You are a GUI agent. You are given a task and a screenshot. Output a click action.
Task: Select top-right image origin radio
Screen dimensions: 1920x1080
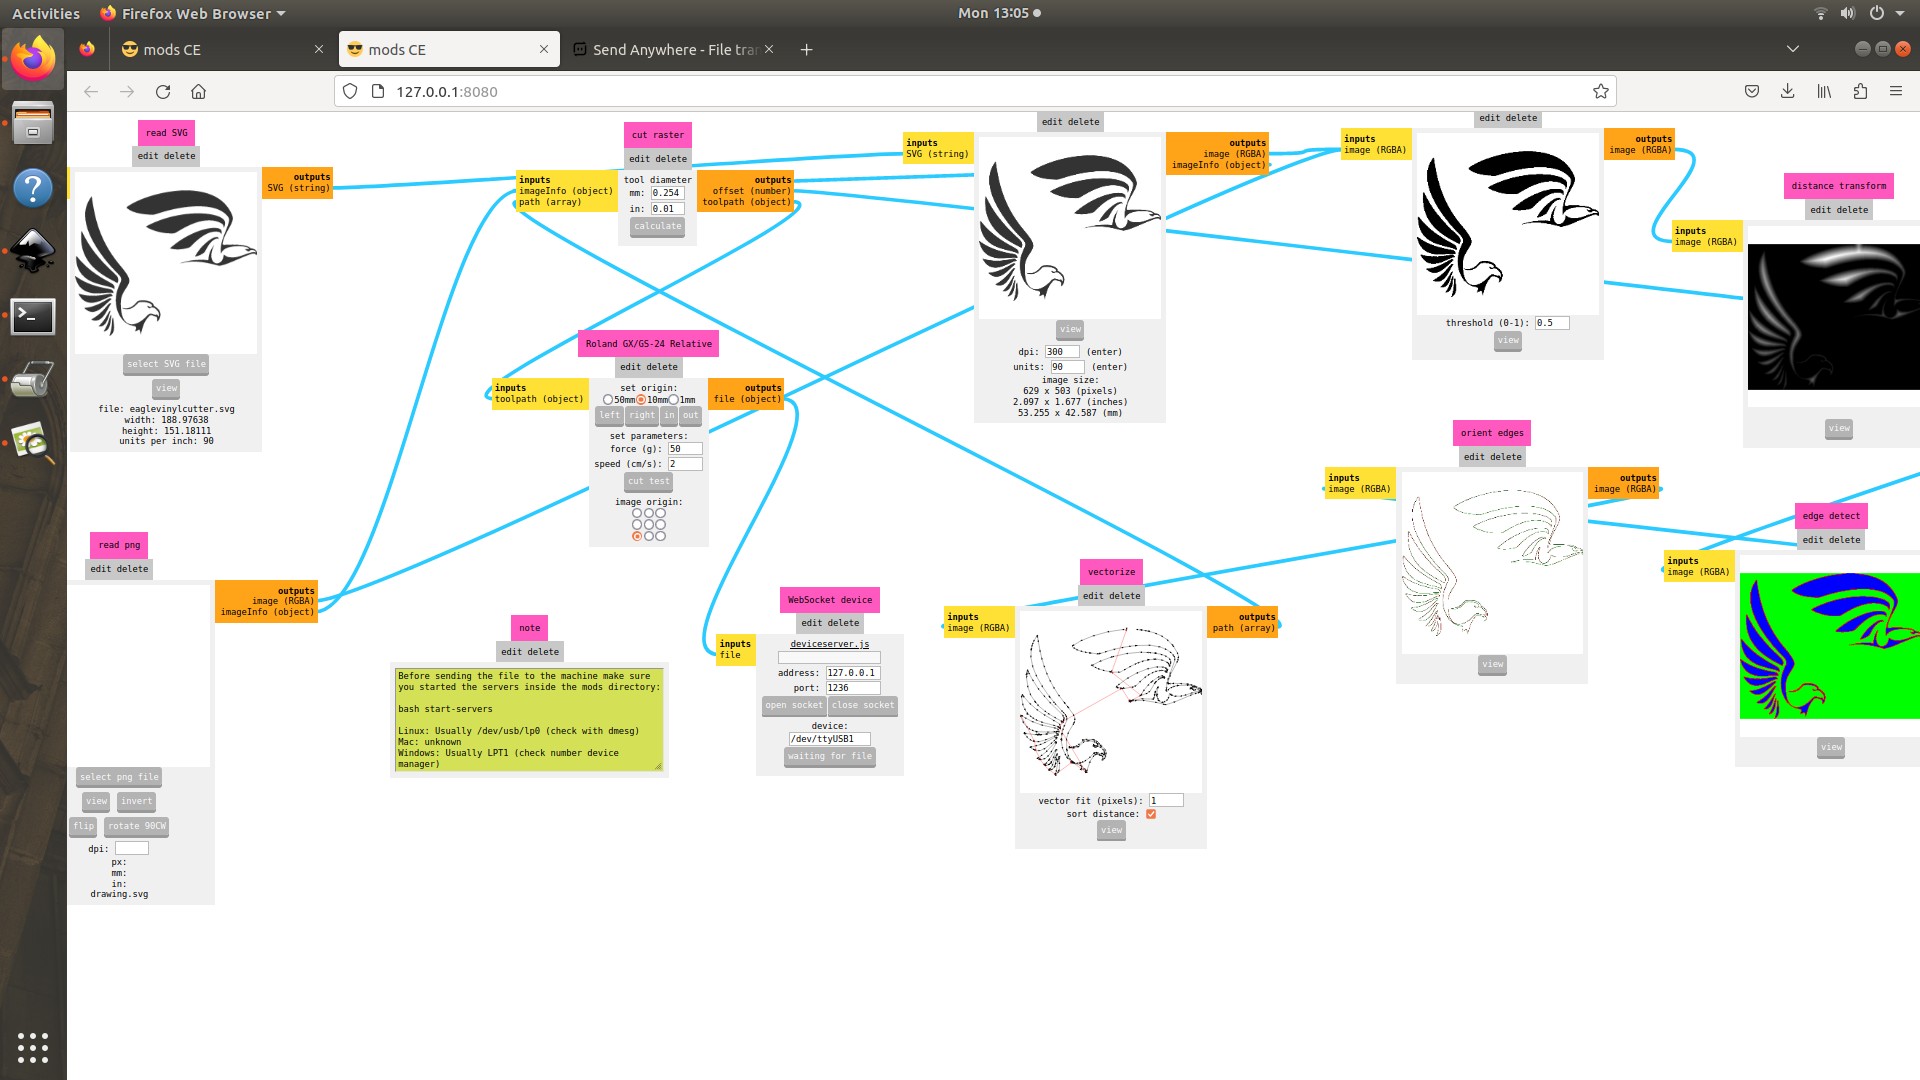pos(660,513)
